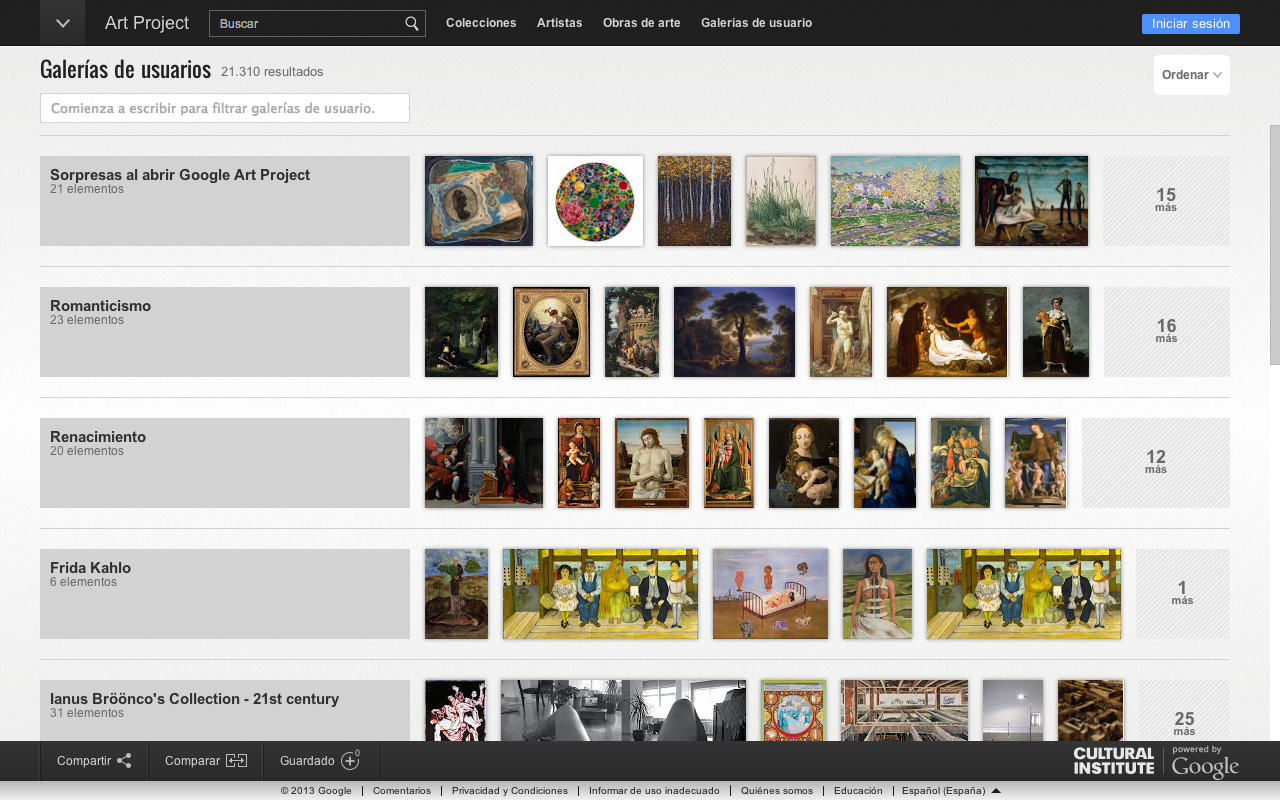Open Informar de uso inadecuado link
1280x800 pixels.
click(x=654, y=790)
